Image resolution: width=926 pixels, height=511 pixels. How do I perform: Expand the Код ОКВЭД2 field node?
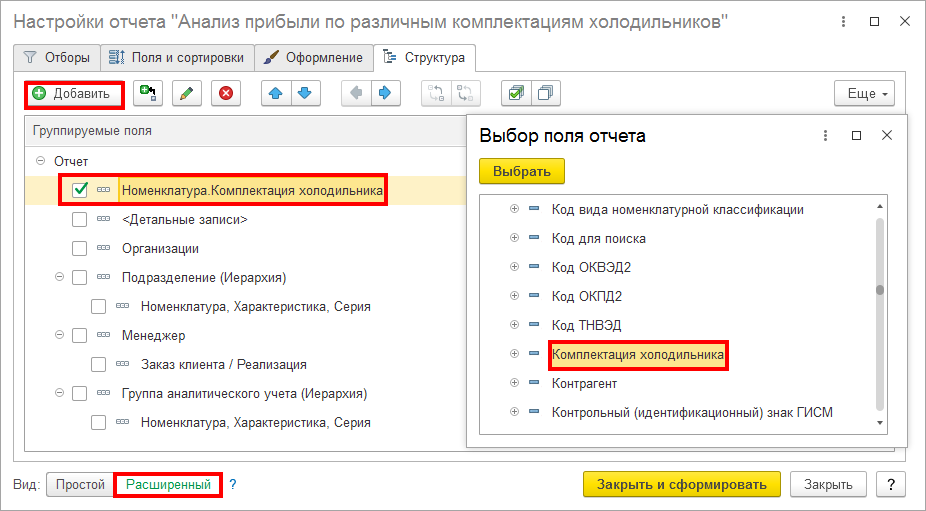pos(515,268)
